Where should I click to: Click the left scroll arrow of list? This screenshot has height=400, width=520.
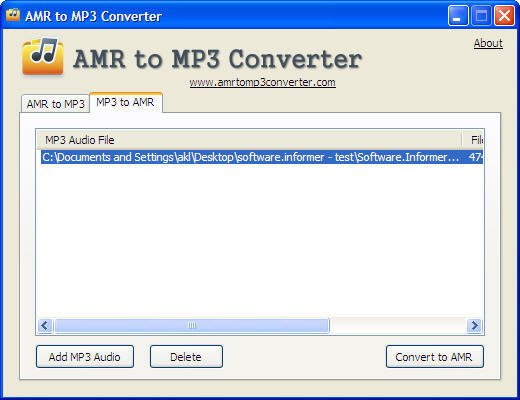[45, 325]
